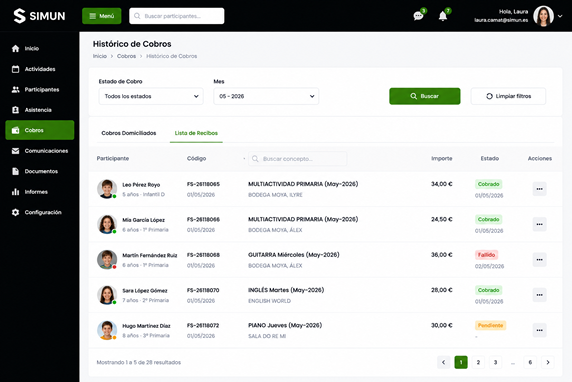Click Hugo Martínez Díaz's avatar
Viewport: 572px width, 382px height.
tap(107, 330)
